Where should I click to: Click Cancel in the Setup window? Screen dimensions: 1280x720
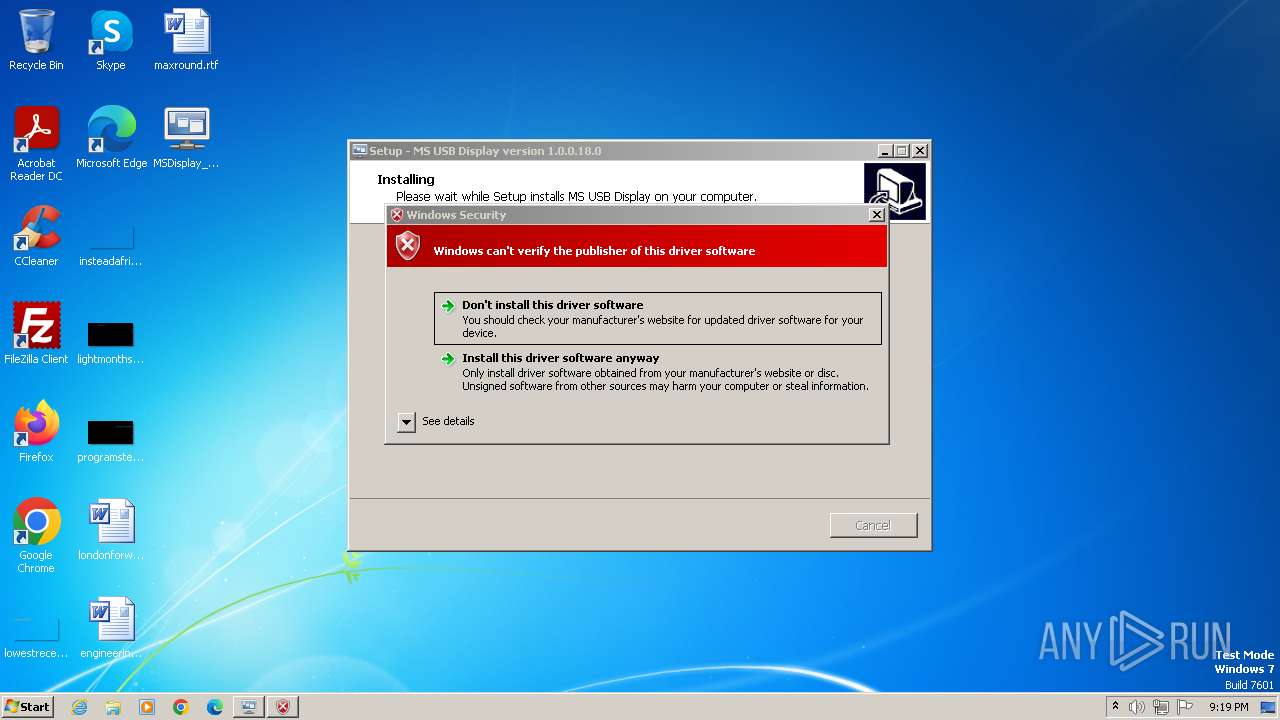pos(873,525)
